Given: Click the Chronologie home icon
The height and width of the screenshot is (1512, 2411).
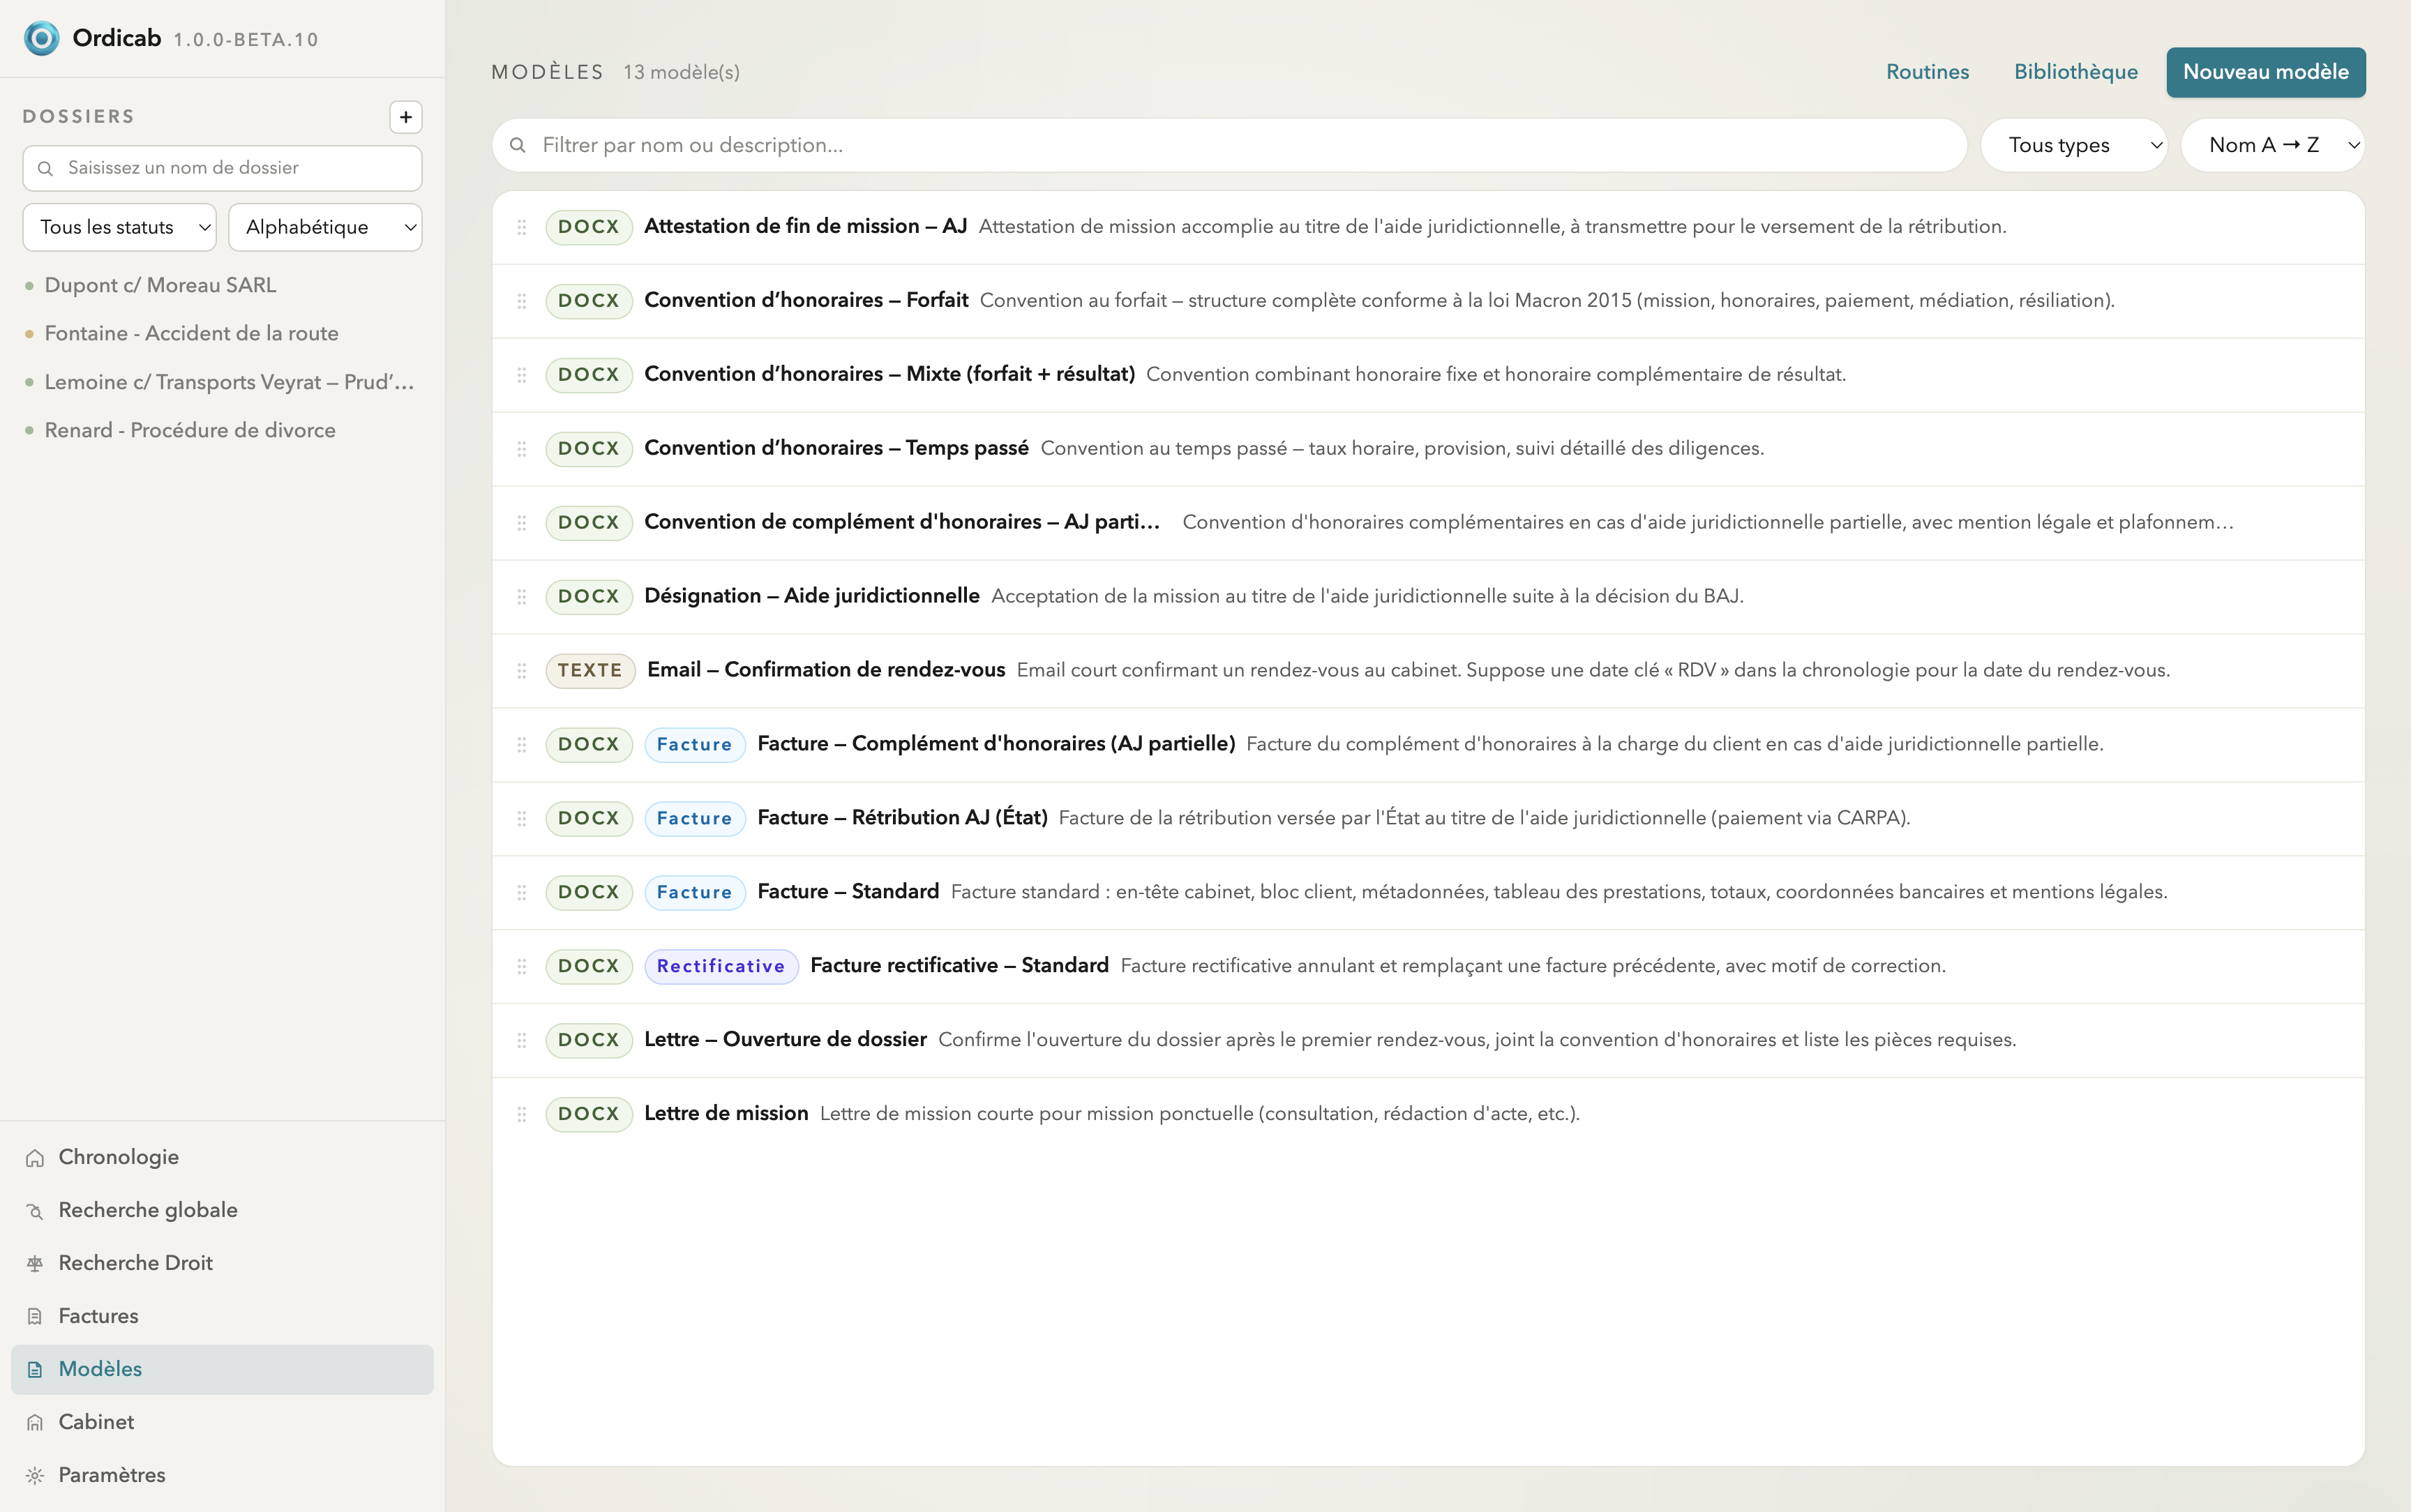Looking at the screenshot, I should pos(35,1157).
